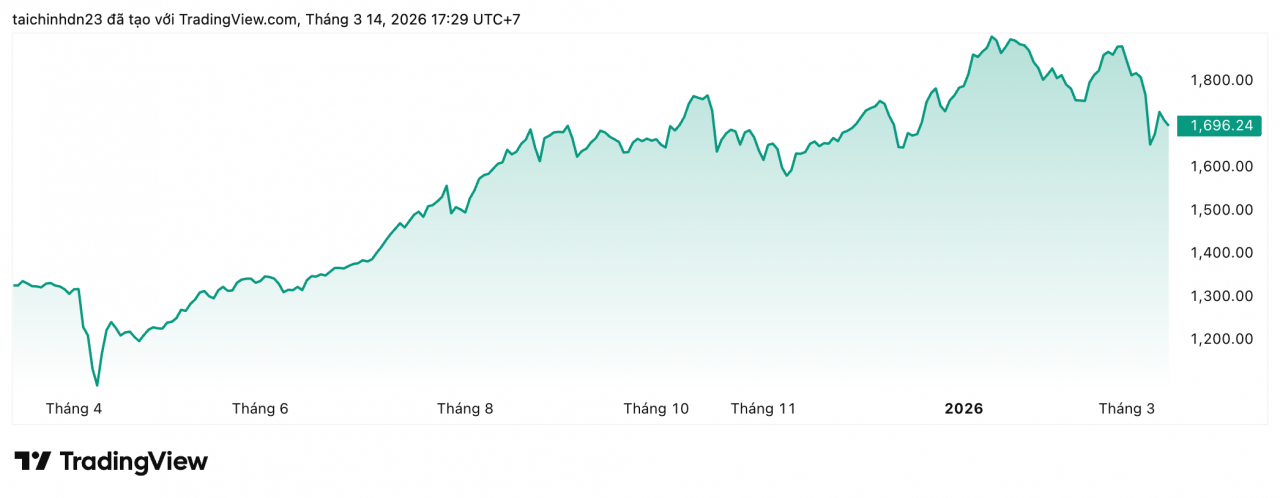This screenshot has height=498, width=1280.
Task: Click the highest peak of the chart line
Action: pos(992,37)
